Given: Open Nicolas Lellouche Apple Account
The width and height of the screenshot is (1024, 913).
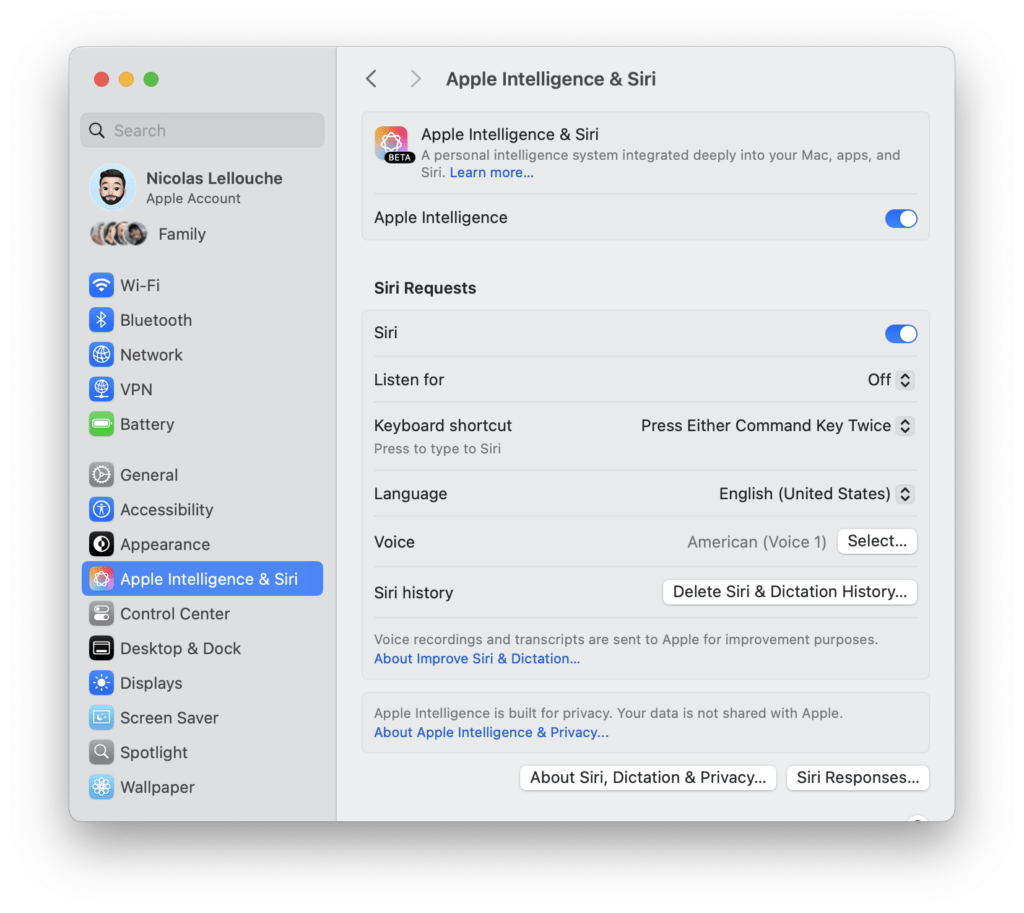Looking at the screenshot, I should point(202,187).
